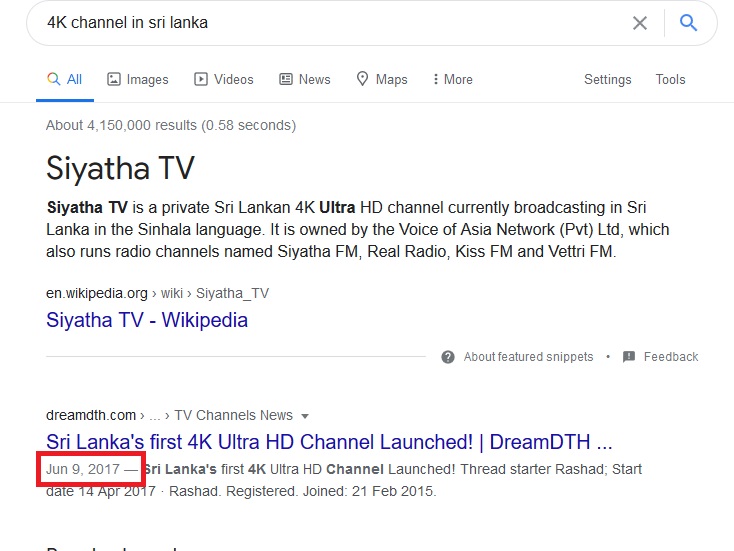Clear the search box with the X icon

click(x=639, y=23)
